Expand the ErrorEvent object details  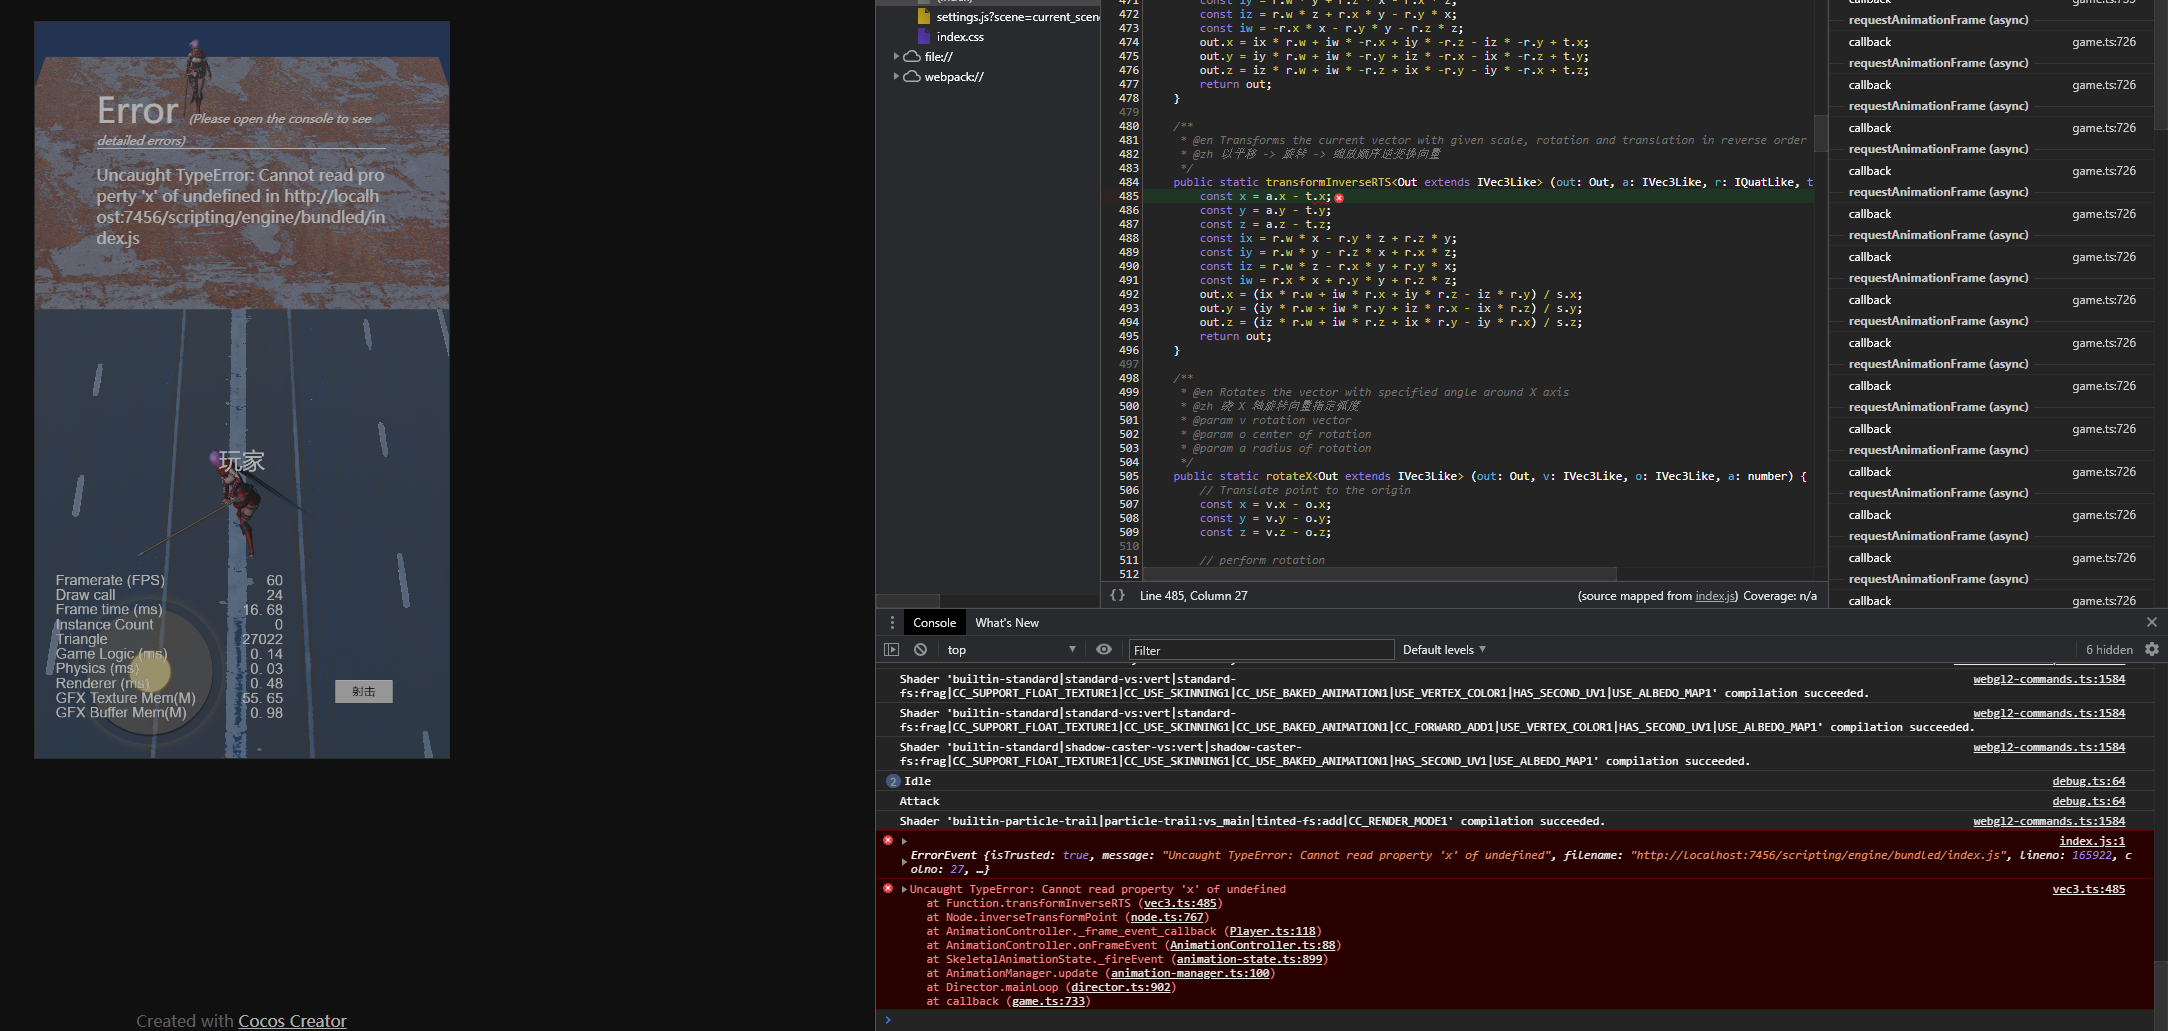point(905,862)
